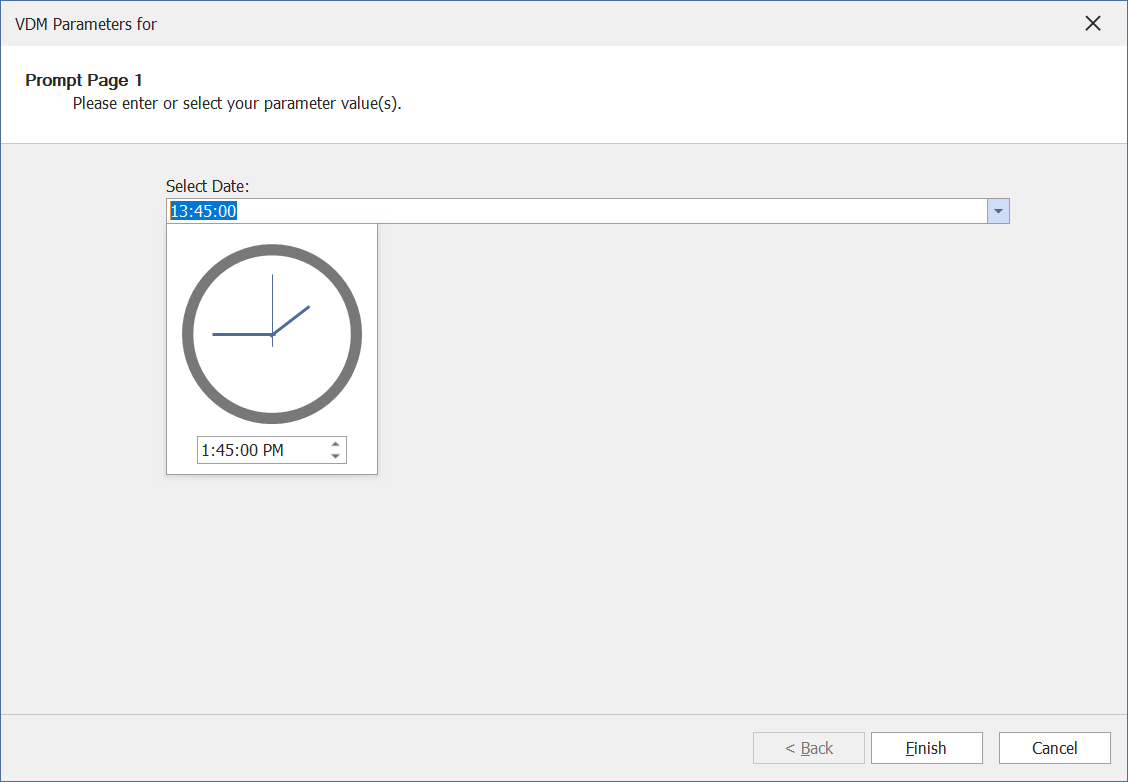
Task: Click the analog clock face
Action: [272, 334]
